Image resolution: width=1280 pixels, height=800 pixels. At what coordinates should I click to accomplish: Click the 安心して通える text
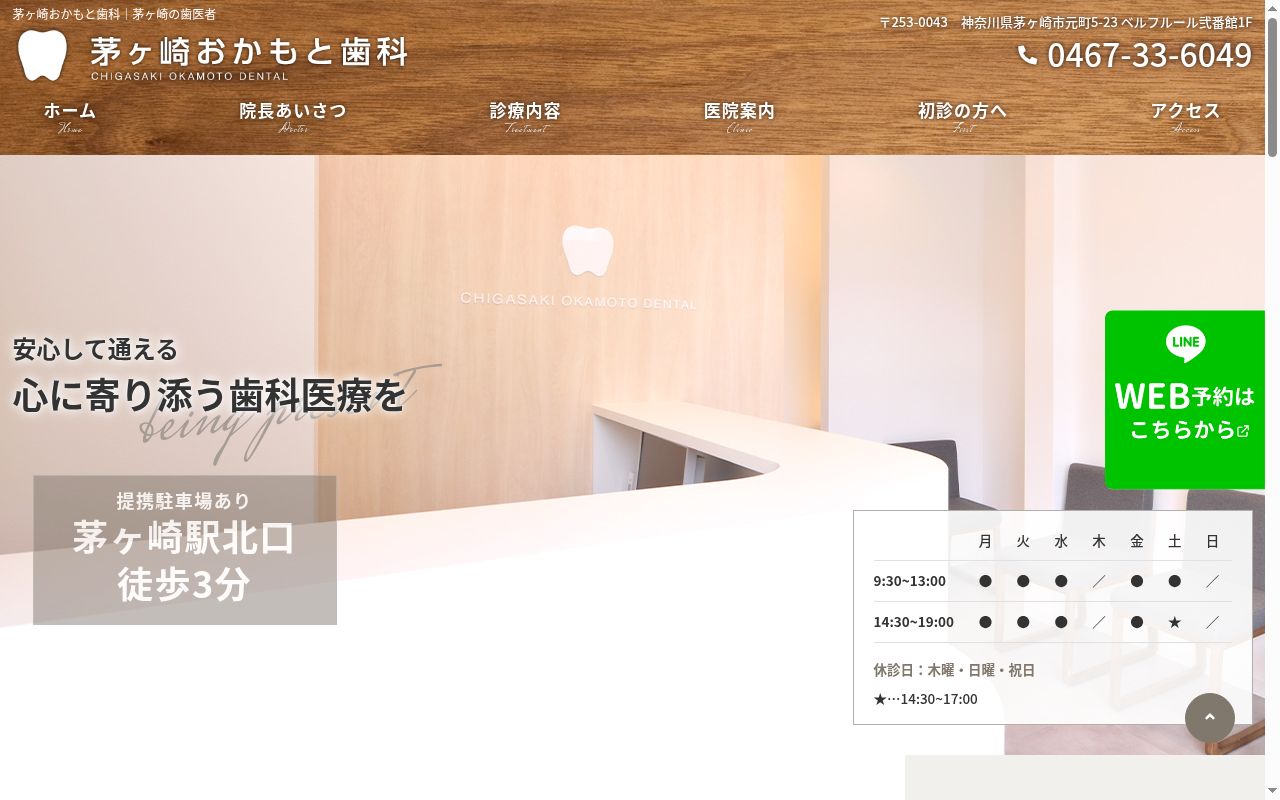(96, 349)
